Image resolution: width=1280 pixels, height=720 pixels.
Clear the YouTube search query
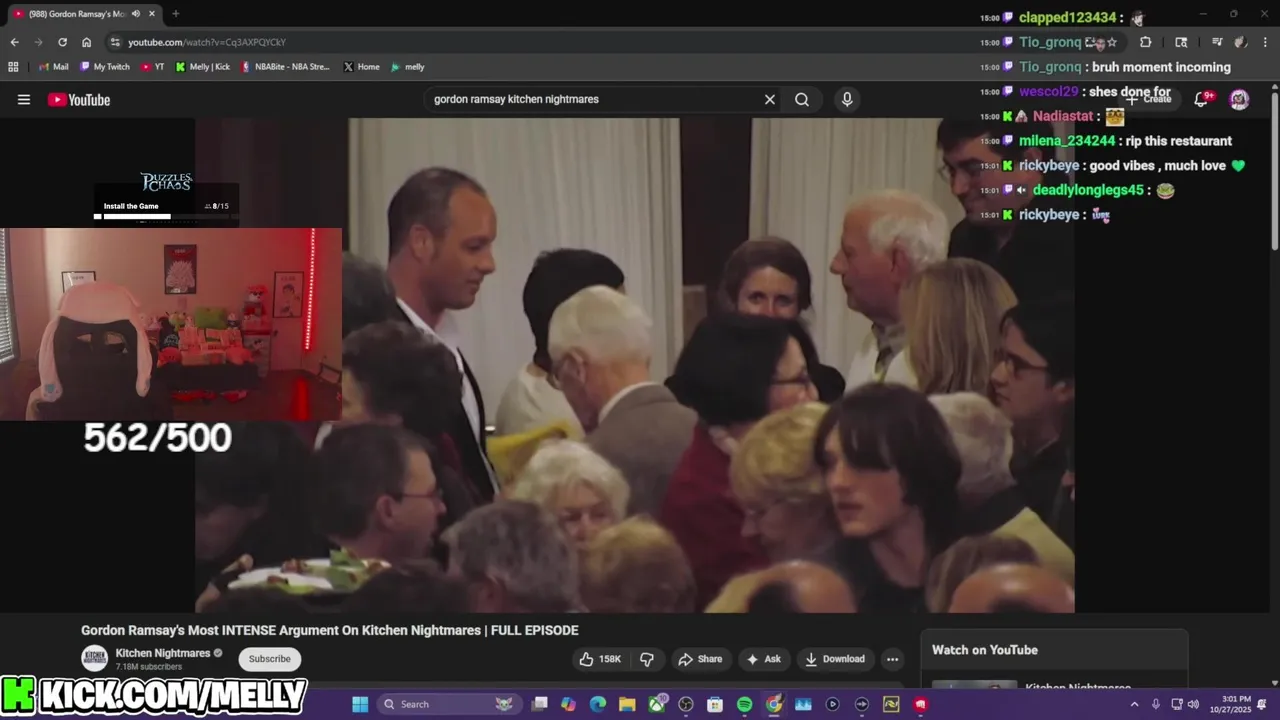770,99
